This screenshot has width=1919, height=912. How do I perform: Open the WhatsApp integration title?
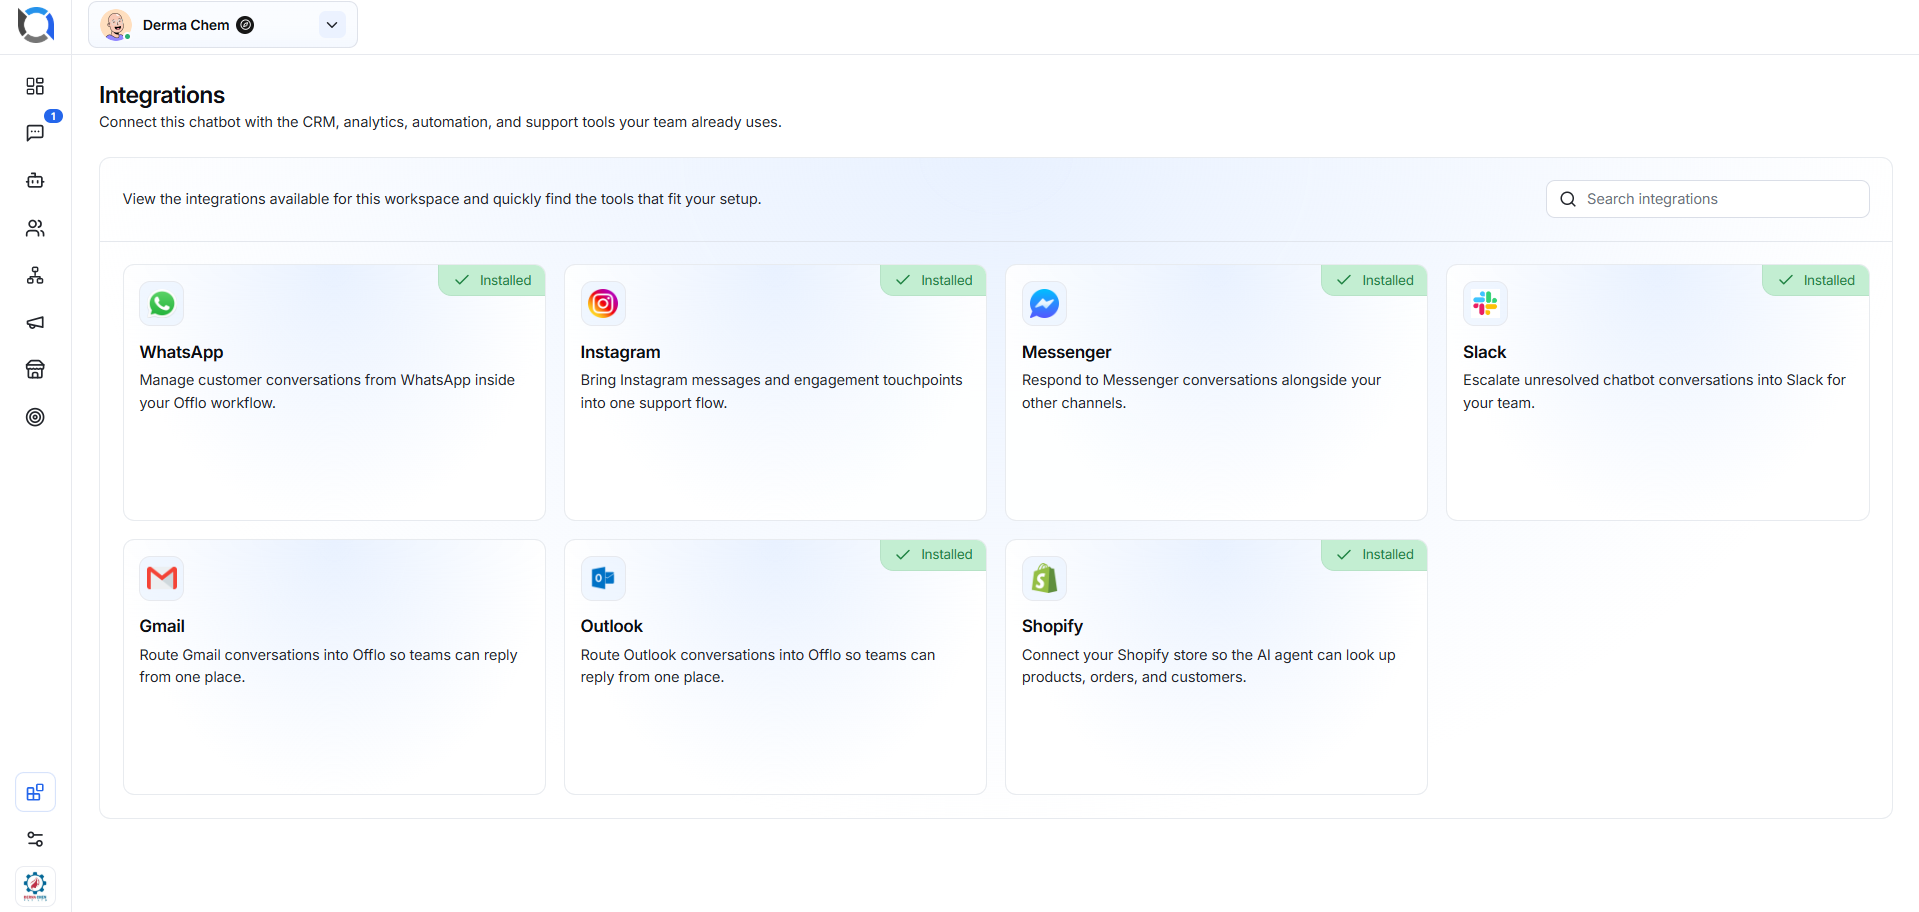click(x=181, y=352)
